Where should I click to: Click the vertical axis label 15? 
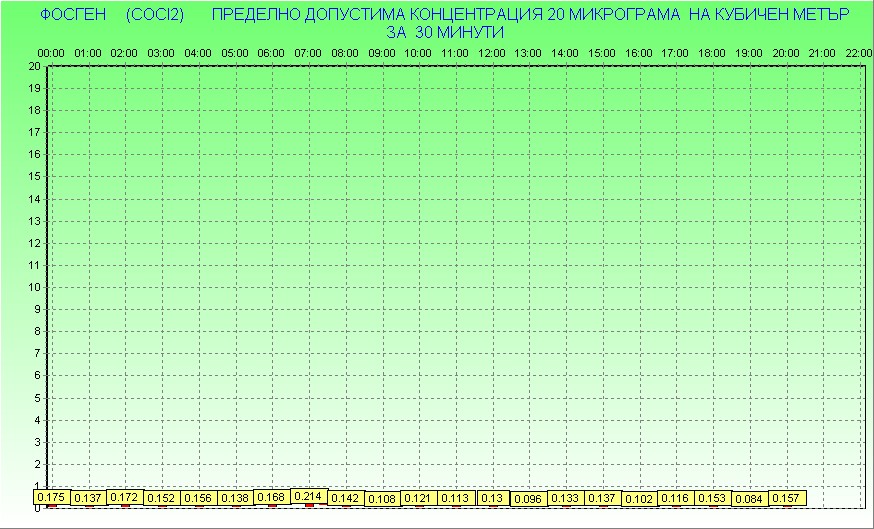click(x=35, y=177)
